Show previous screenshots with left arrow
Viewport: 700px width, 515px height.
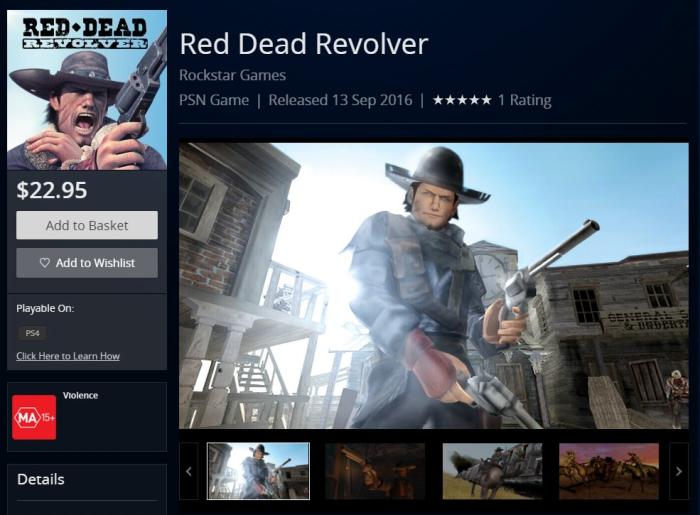[189, 471]
